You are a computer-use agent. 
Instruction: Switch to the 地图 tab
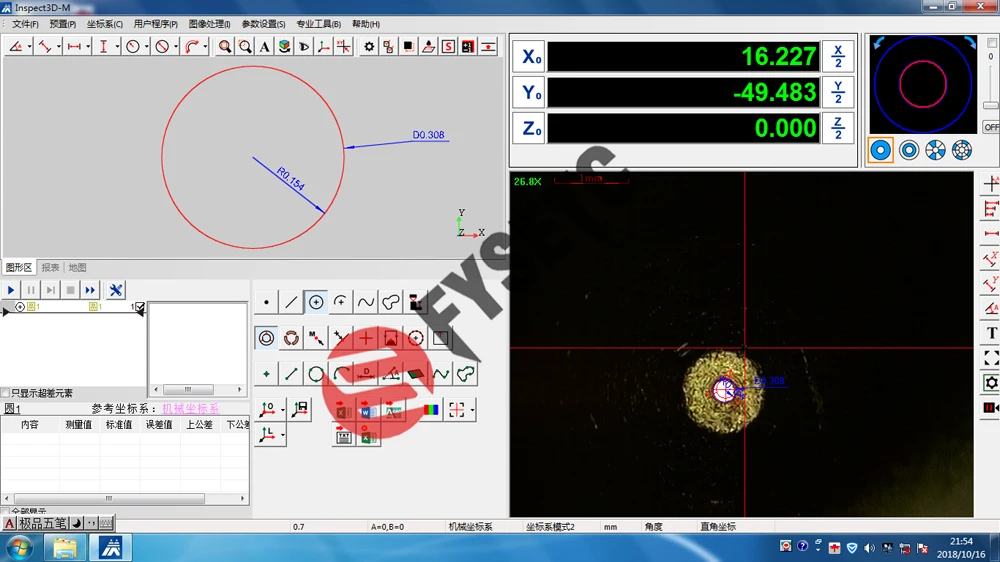click(x=77, y=267)
